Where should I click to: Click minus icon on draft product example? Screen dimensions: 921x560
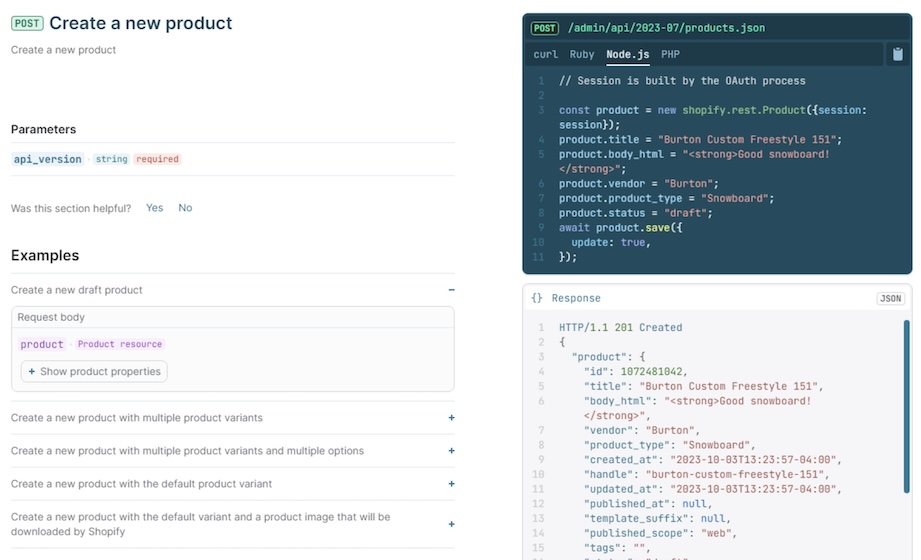[451, 290]
